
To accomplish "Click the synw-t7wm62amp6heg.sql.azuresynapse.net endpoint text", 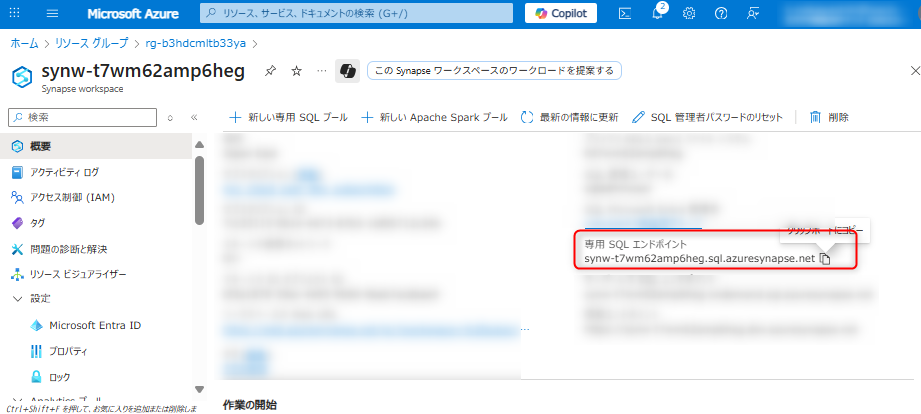I will click(x=700, y=259).
